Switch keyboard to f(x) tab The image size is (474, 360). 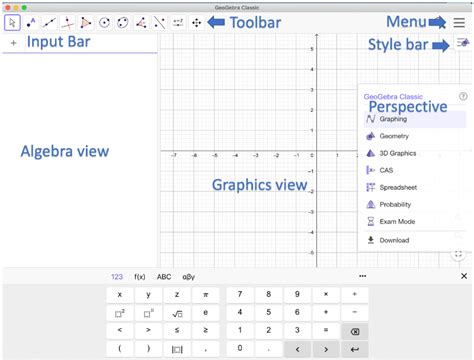(x=140, y=277)
